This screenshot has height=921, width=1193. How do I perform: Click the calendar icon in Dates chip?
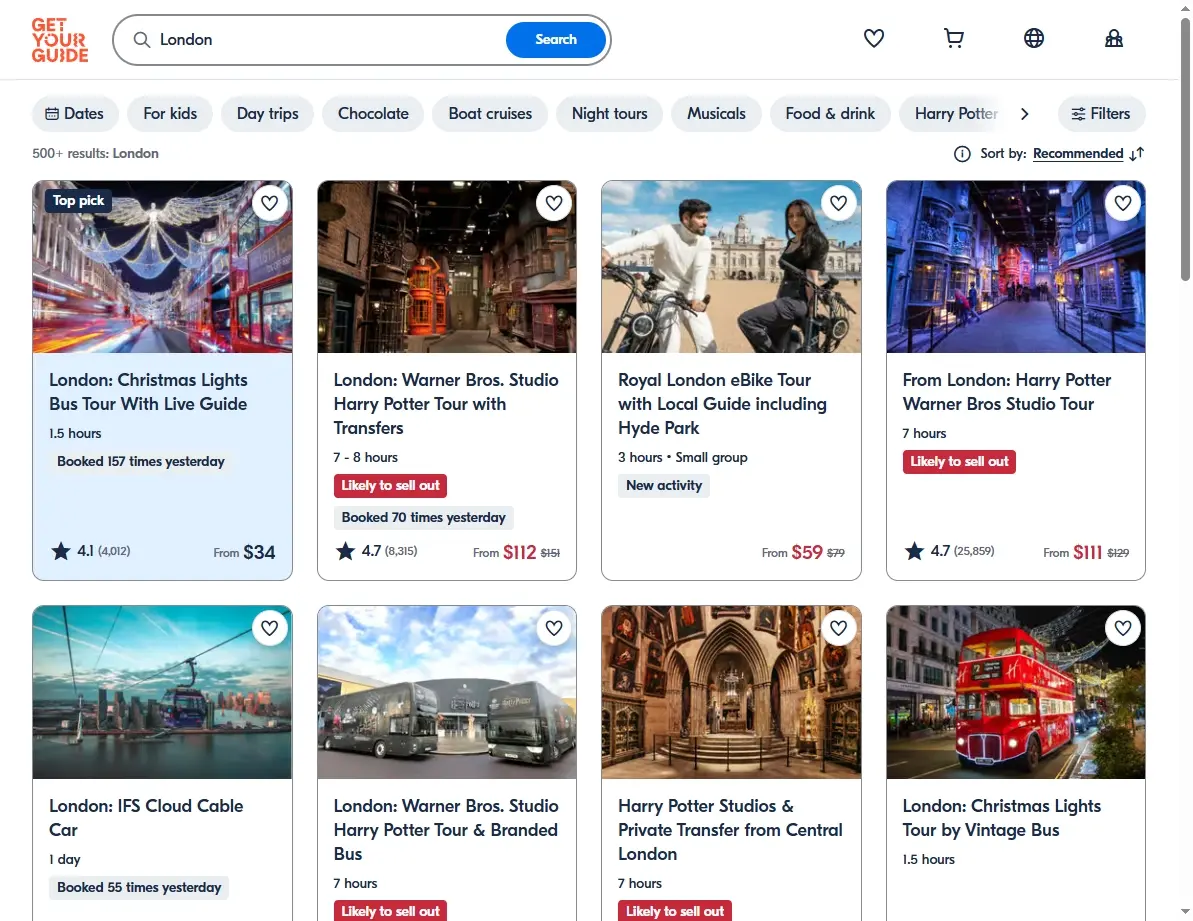(52, 113)
